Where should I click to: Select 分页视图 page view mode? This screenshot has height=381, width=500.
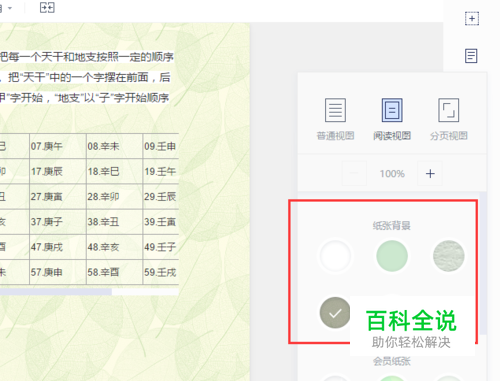click(449, 119)
